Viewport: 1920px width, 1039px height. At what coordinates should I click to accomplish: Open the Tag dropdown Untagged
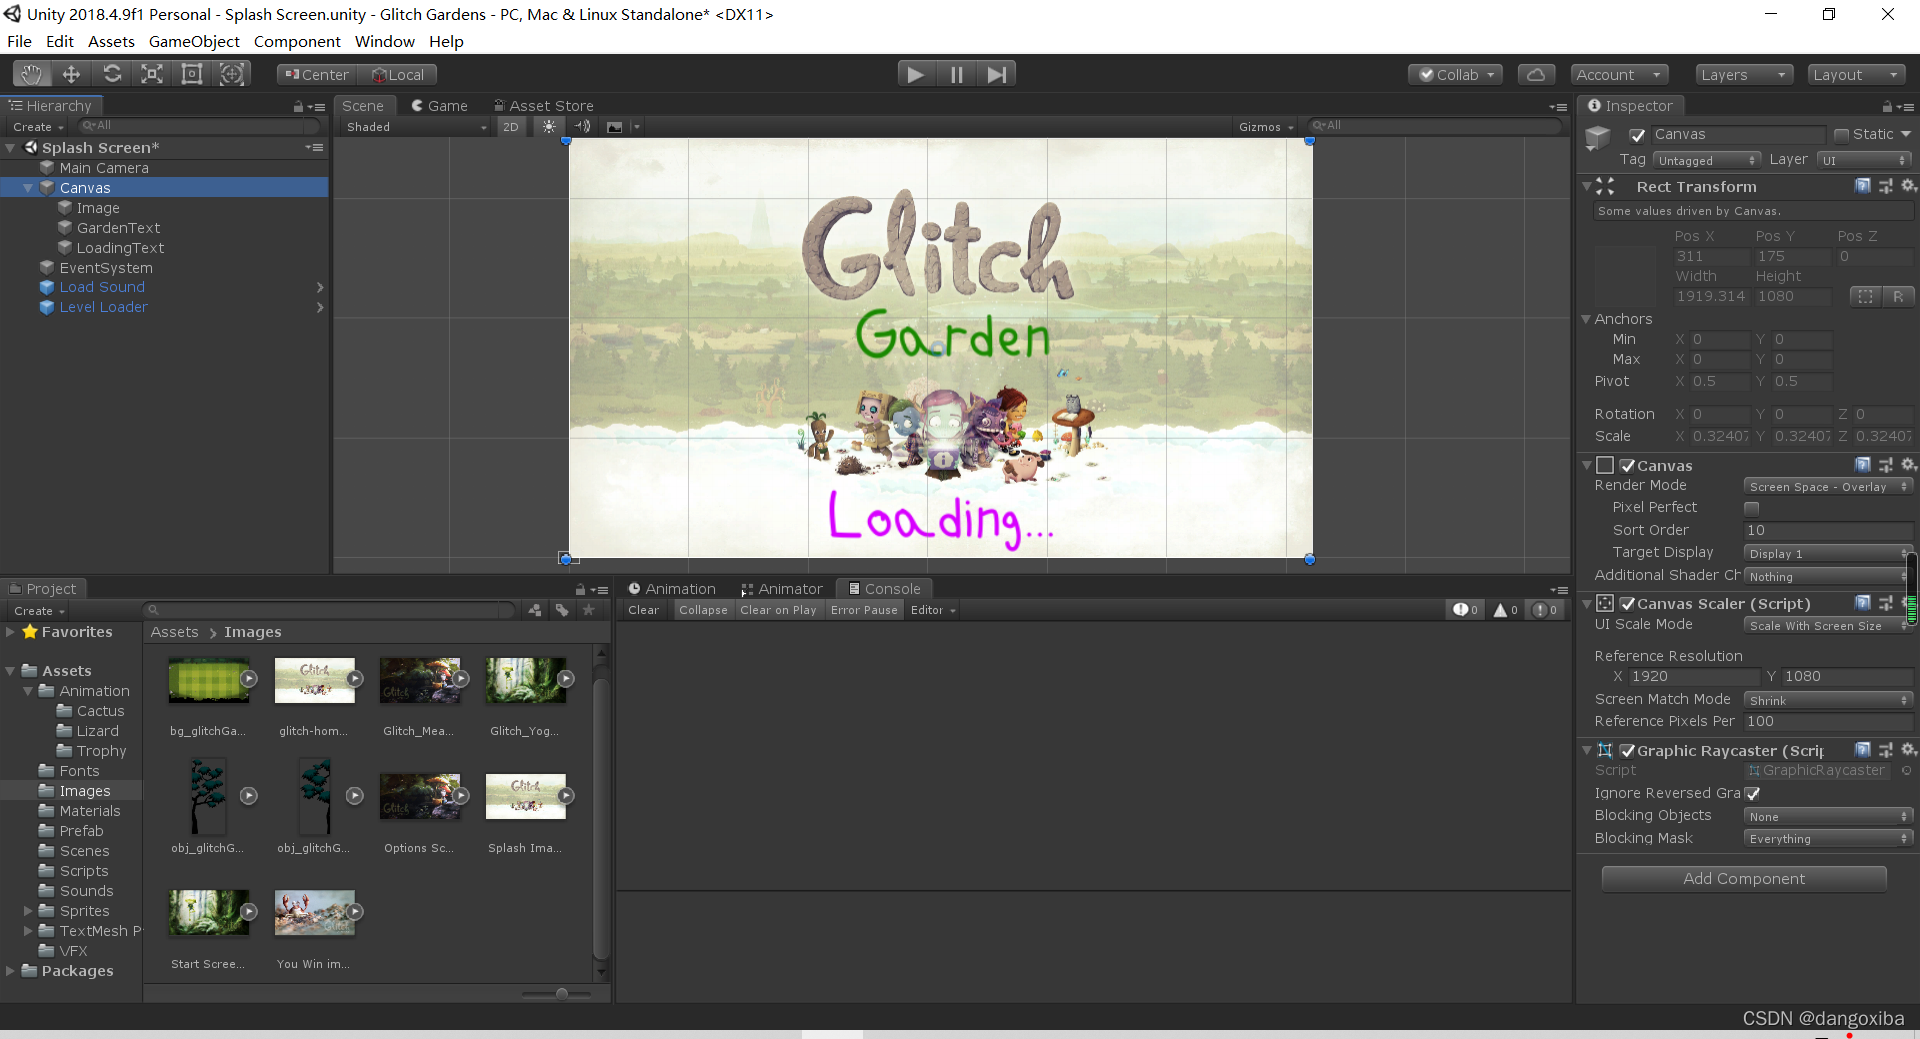point(1706,160)
